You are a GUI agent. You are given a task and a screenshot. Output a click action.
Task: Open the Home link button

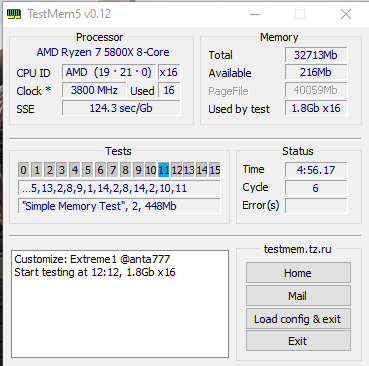point(298,273)
